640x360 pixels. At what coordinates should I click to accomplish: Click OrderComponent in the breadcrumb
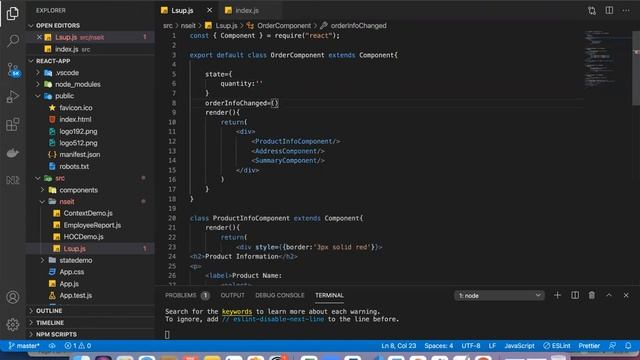pos(284,26)
